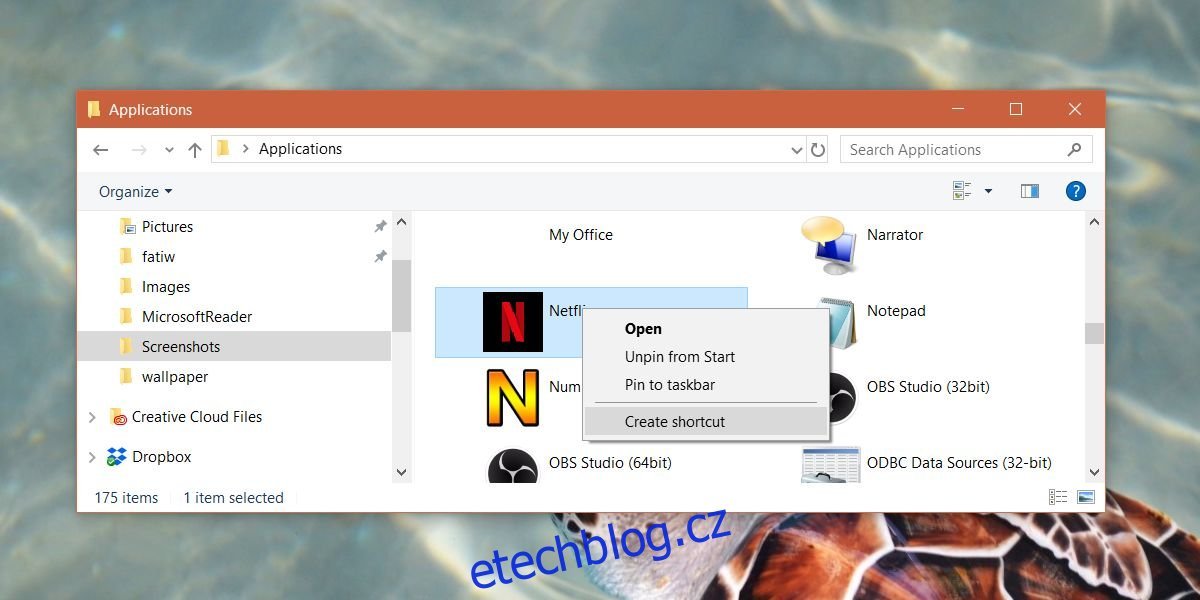Go forward with the right arrow
This screenshot has width=1200, height=600.
point(140,150)
